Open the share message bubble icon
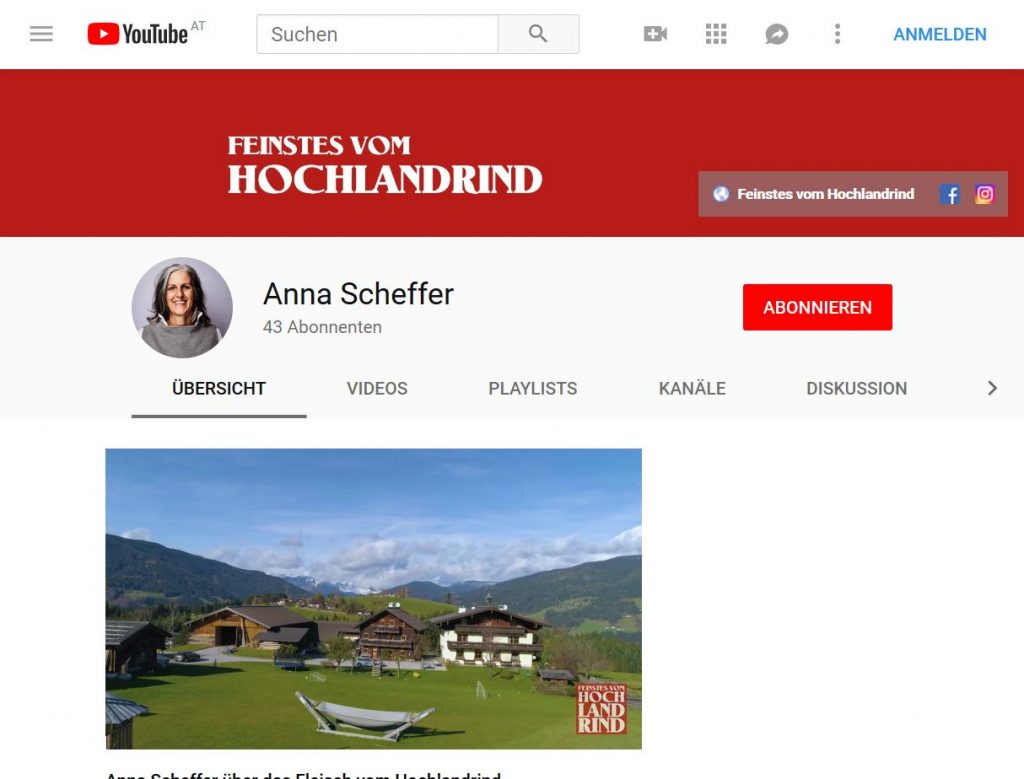 point(776,34)
